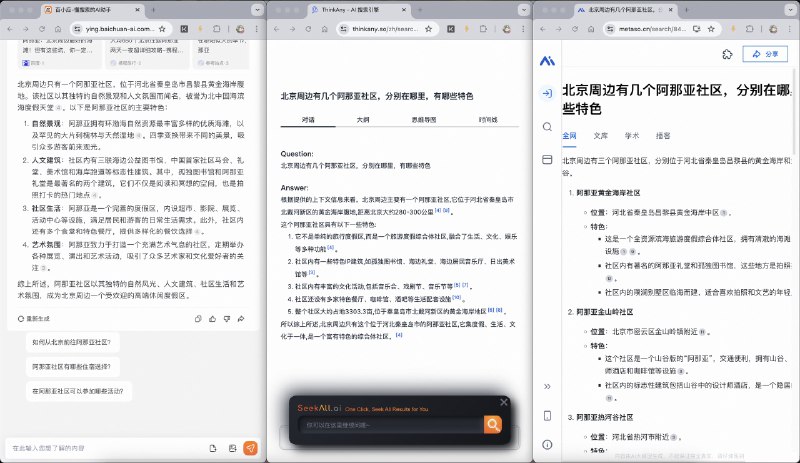Viewport: 800px width, 463px height.
Task: Bookmark the ThinkAny page with the star
Action: pos(429,29)
